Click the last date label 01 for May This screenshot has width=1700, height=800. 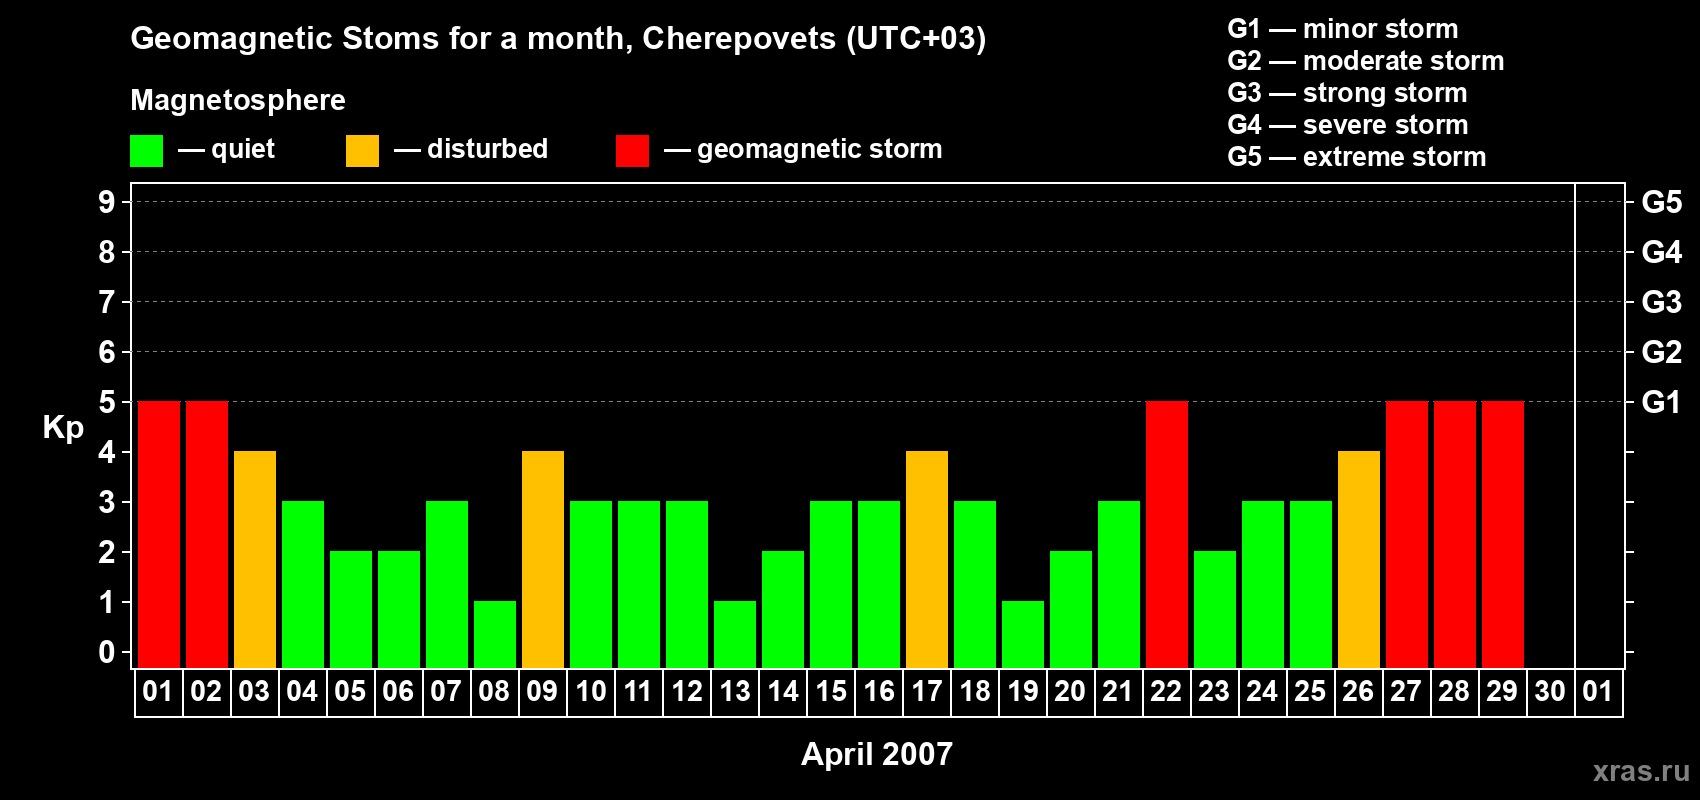pyautogui.click(x=1597, y=692)
